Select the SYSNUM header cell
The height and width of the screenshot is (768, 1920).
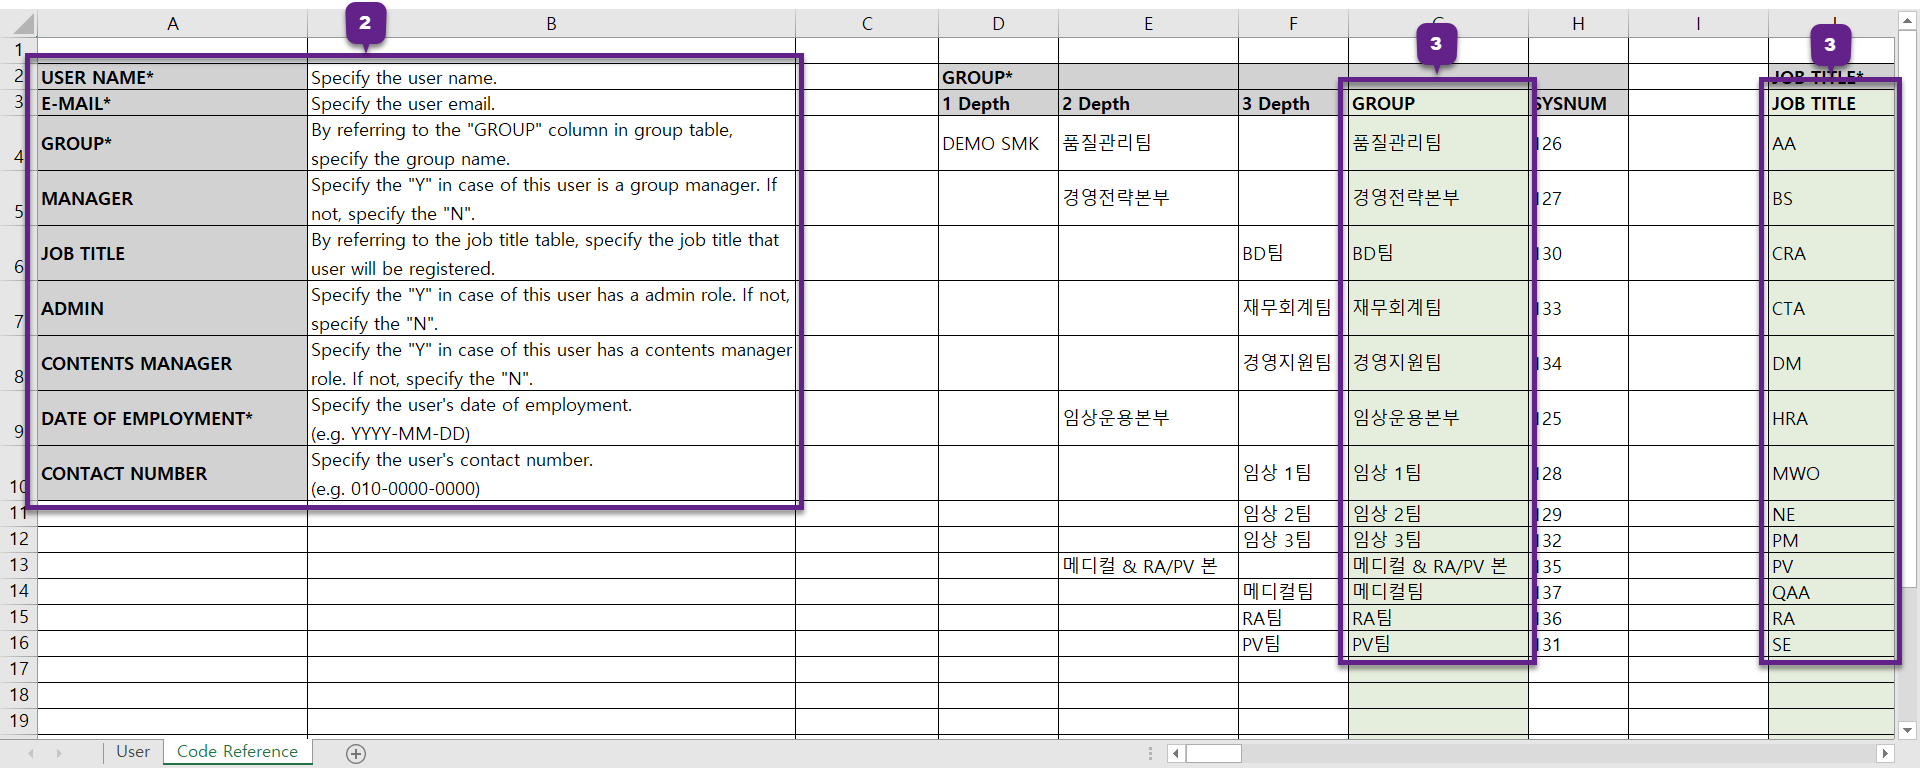pyautogui.click(x=1578, y=104)
